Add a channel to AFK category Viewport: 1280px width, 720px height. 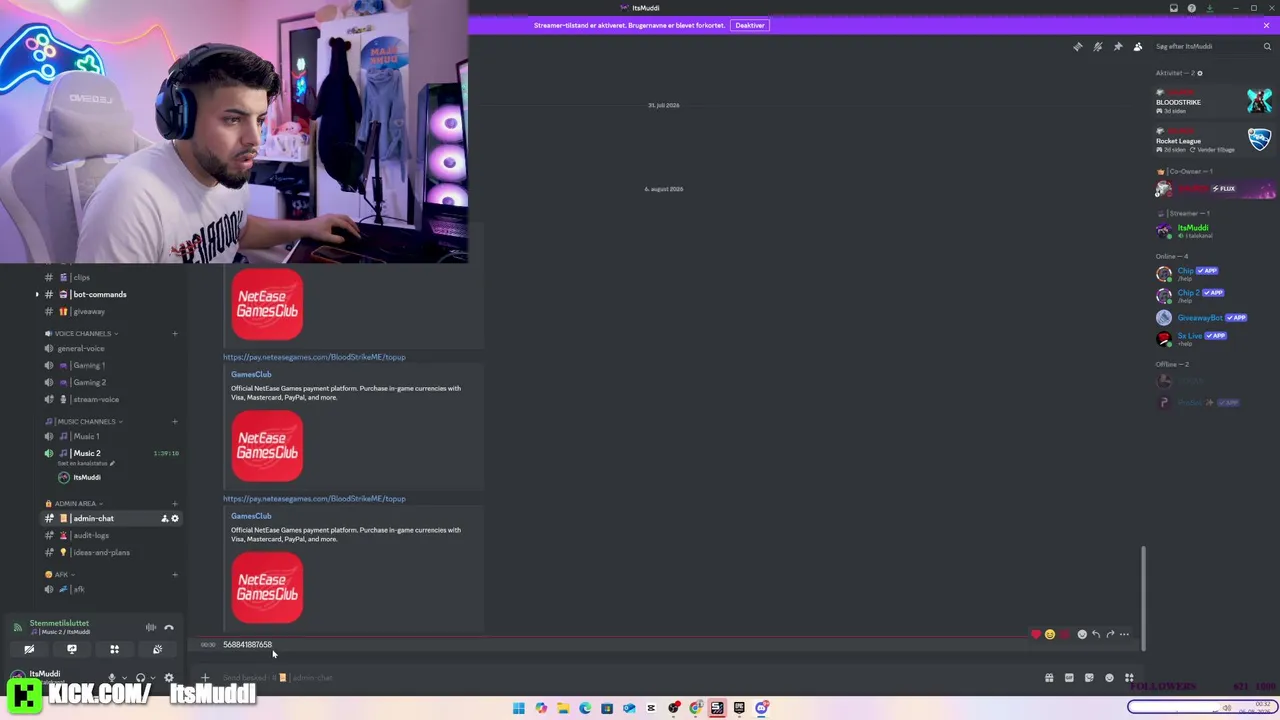tap(175, 575)
